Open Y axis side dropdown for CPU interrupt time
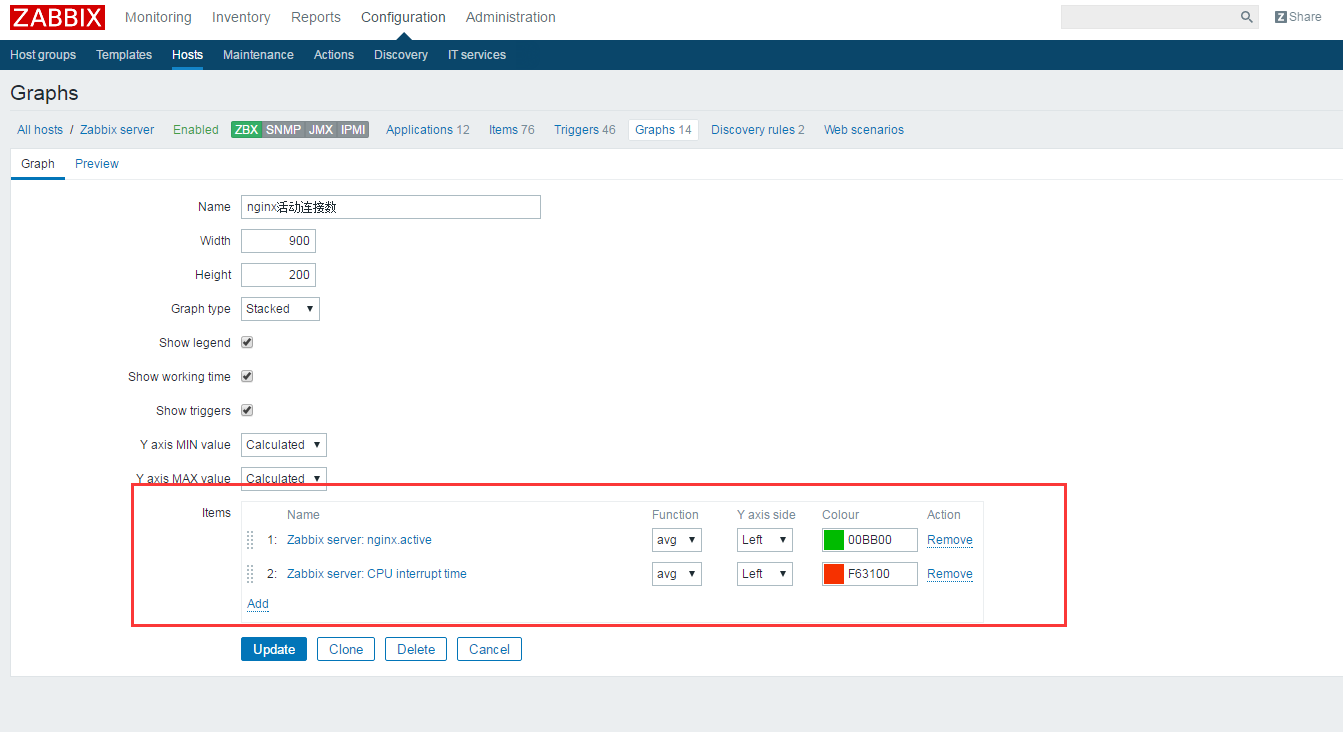The width and height of the screenshot is (1343, 732). [765, 574]
